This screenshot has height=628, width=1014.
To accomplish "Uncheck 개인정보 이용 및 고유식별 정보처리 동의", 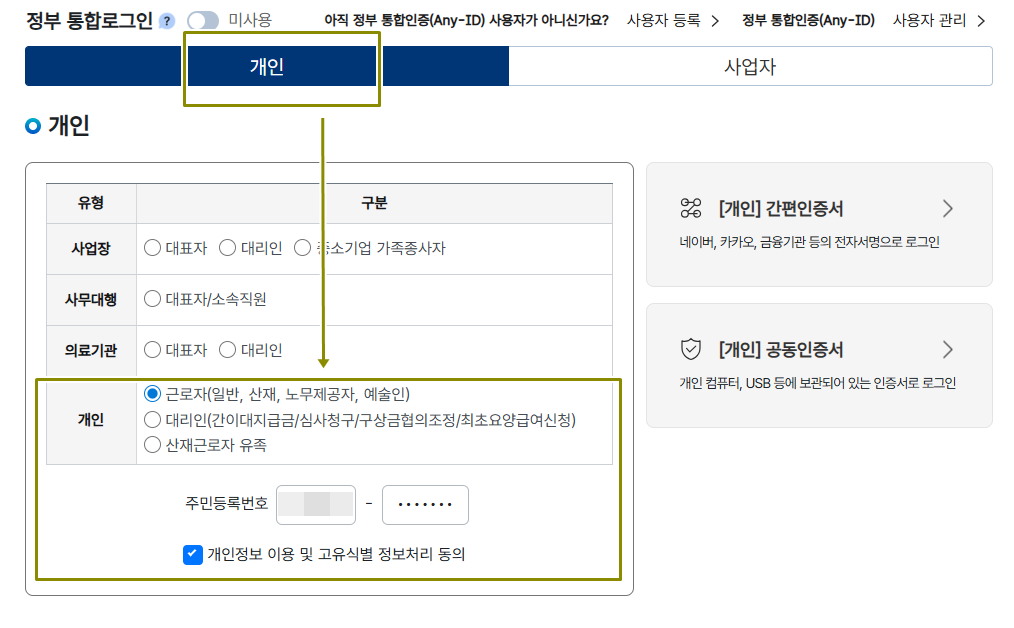I will tap(192, 556).
